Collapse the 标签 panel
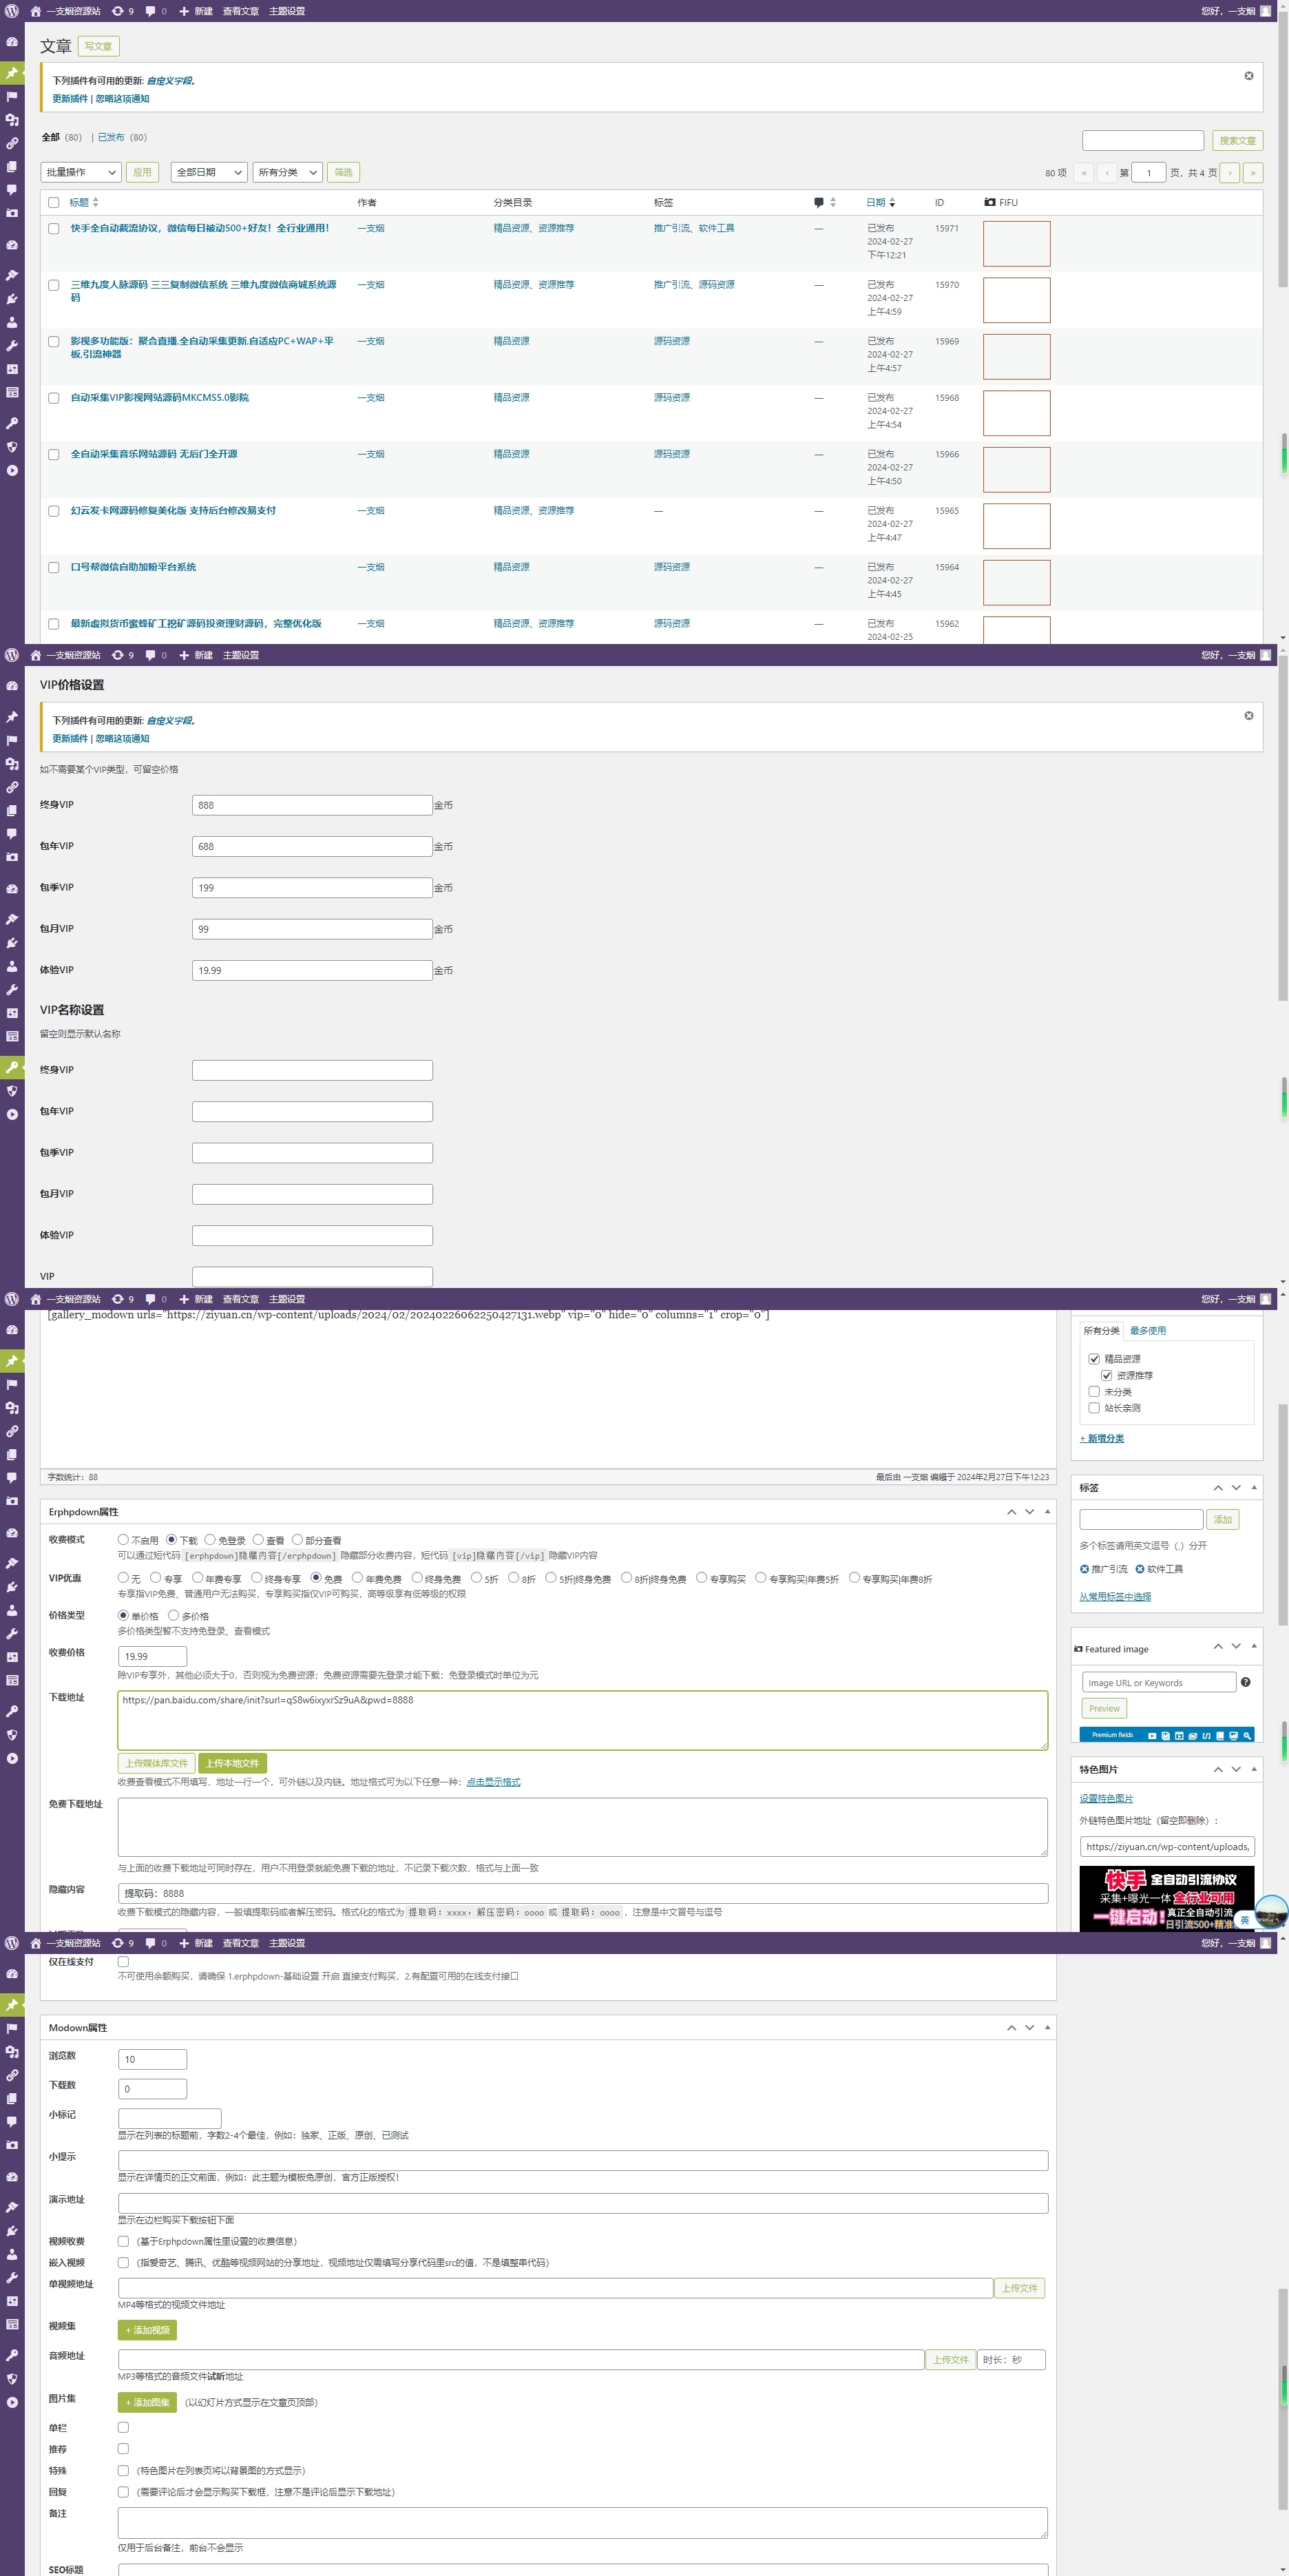Image resolution: width=1289 pixels, height=2576 pixels. 1254,1488
